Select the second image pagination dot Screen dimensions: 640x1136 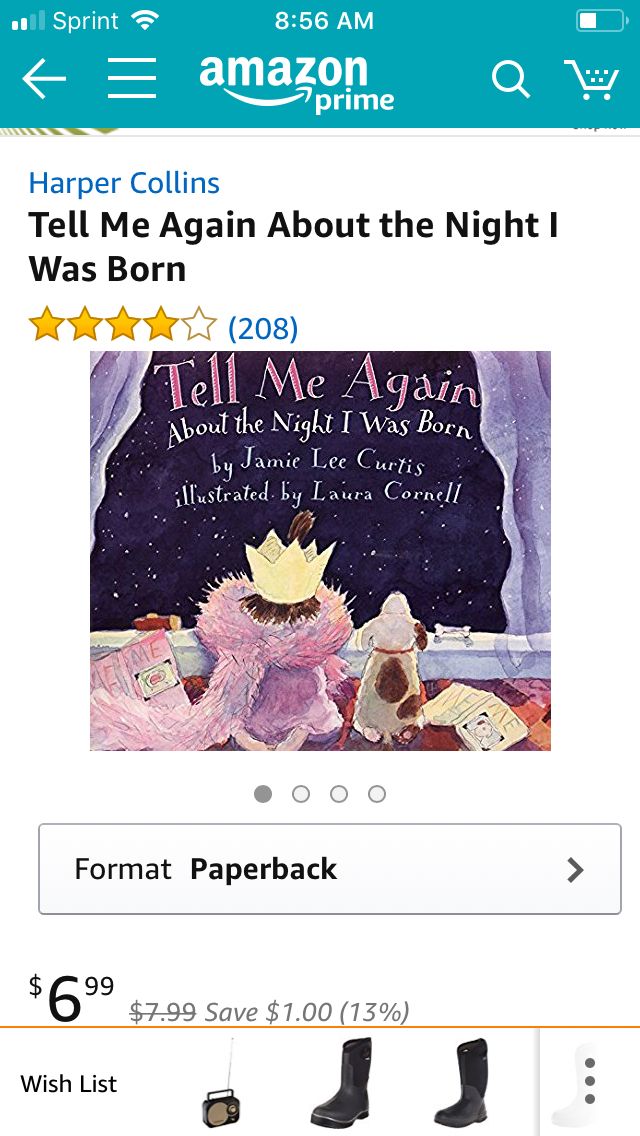(x=301, y=794)
